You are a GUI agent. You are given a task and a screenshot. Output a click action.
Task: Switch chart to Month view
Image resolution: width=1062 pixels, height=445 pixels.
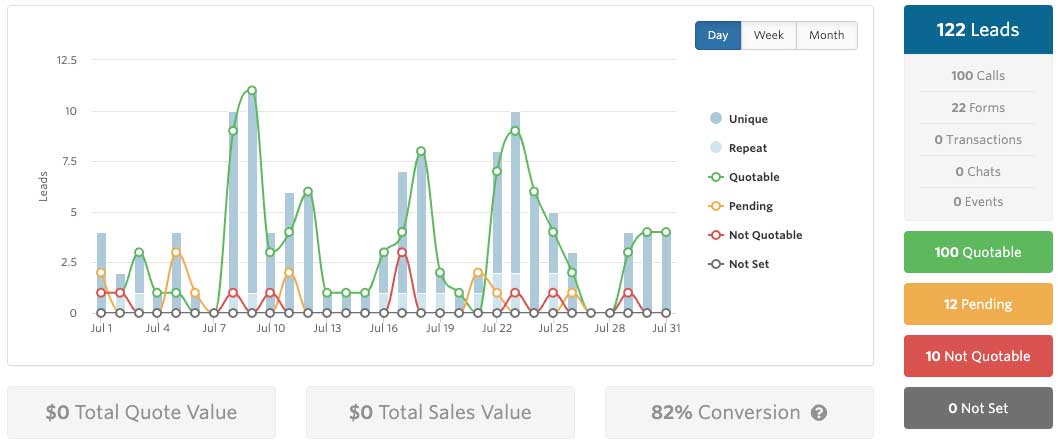click(827, 35)
